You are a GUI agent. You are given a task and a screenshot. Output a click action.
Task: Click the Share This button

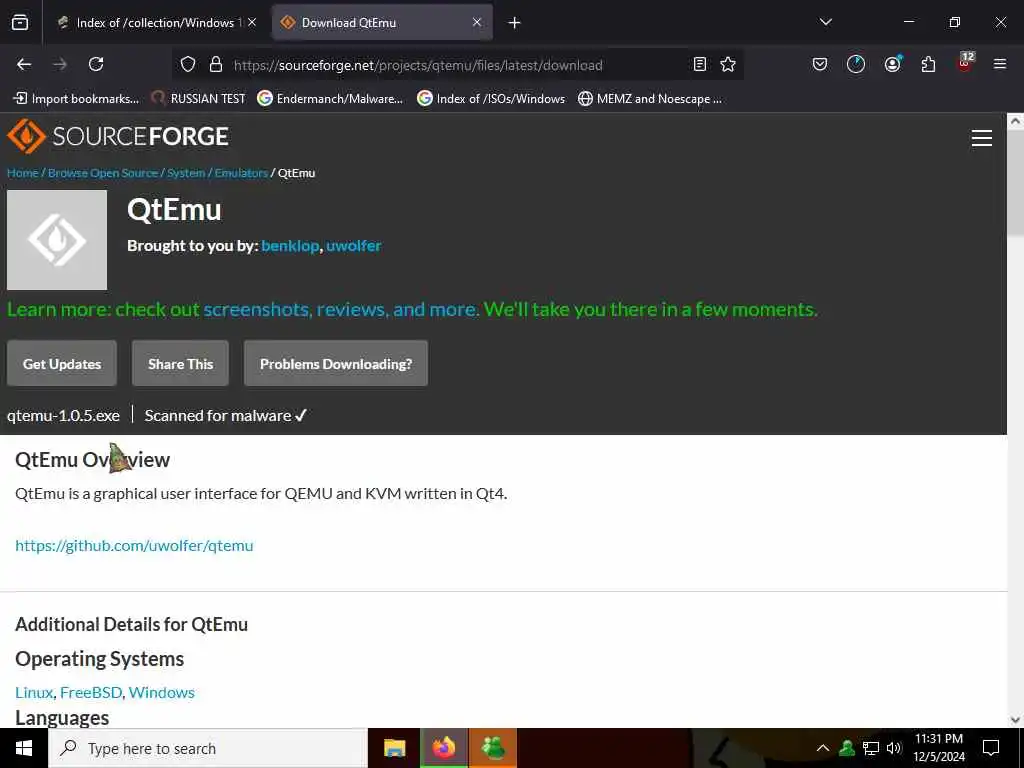[180, 364]
